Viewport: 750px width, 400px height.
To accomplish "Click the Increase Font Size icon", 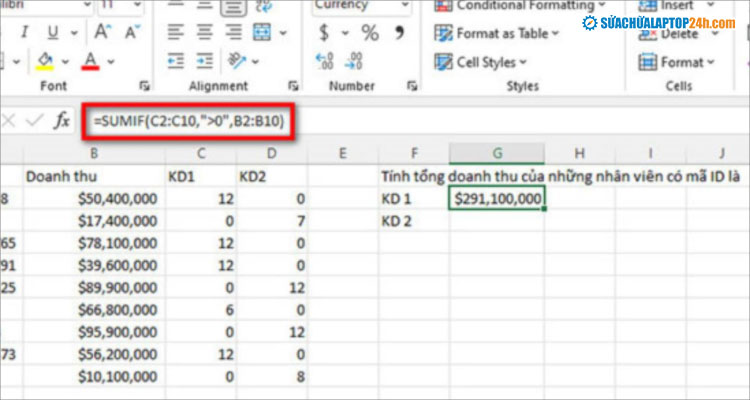I will 102,32.
